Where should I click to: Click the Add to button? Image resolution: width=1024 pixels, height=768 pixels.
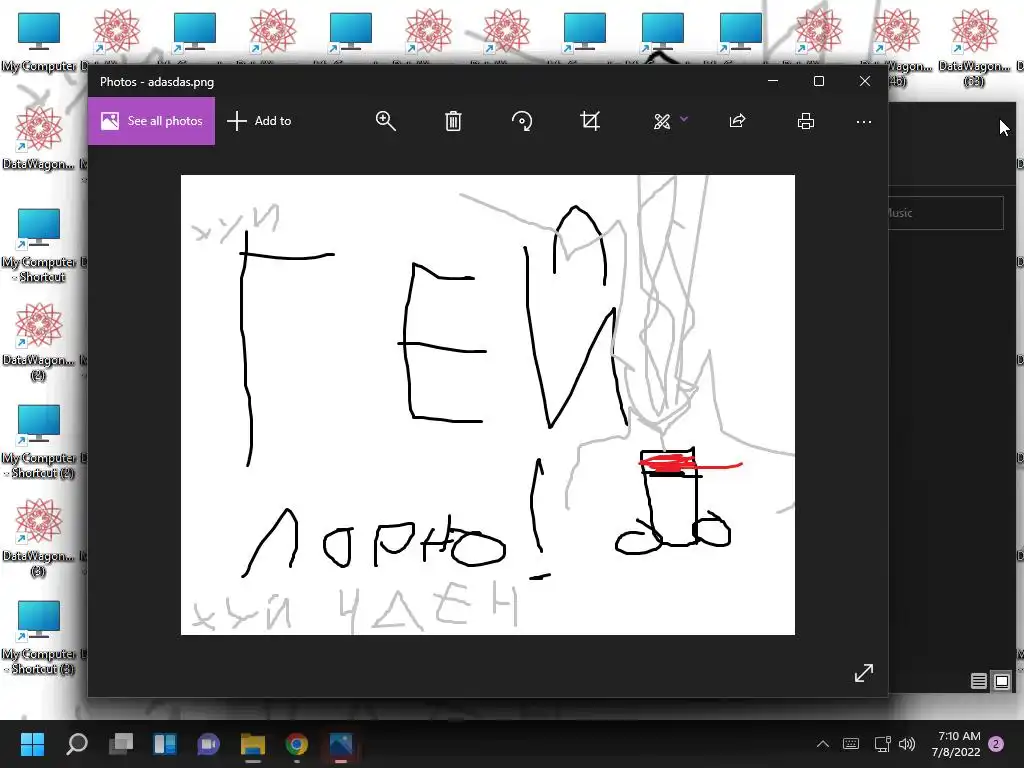(259, 121)
